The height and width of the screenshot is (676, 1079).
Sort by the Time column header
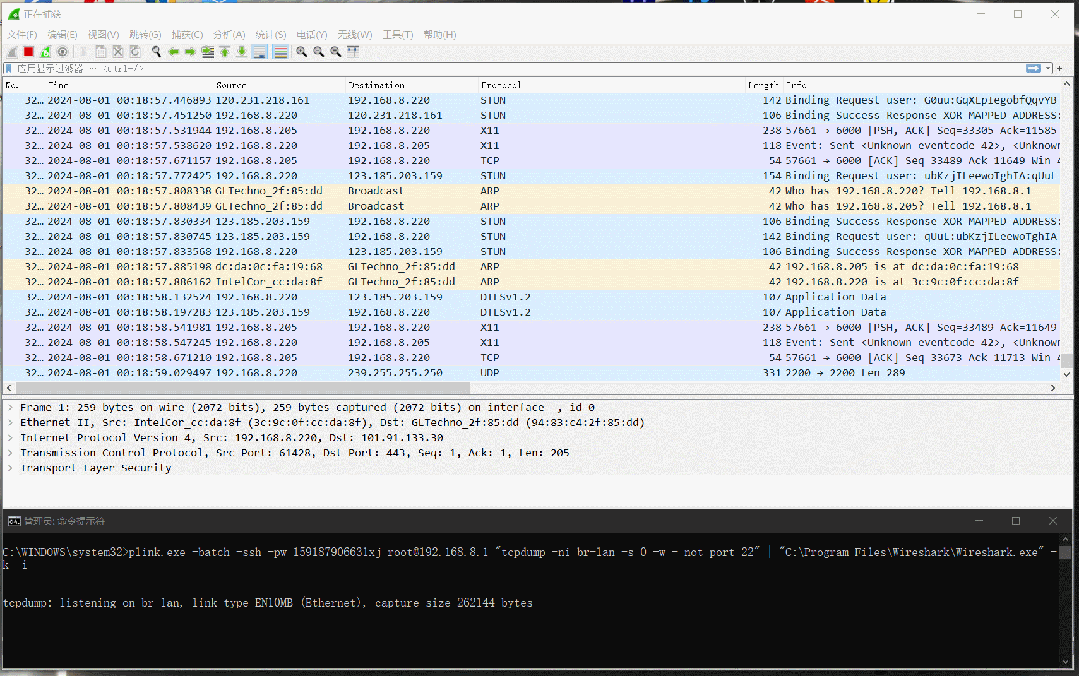129,85
